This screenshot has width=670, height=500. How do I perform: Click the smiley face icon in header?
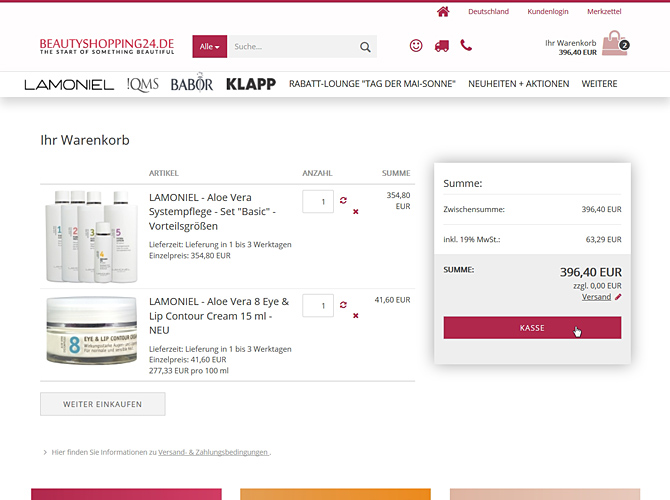click(x=416, y=46)
